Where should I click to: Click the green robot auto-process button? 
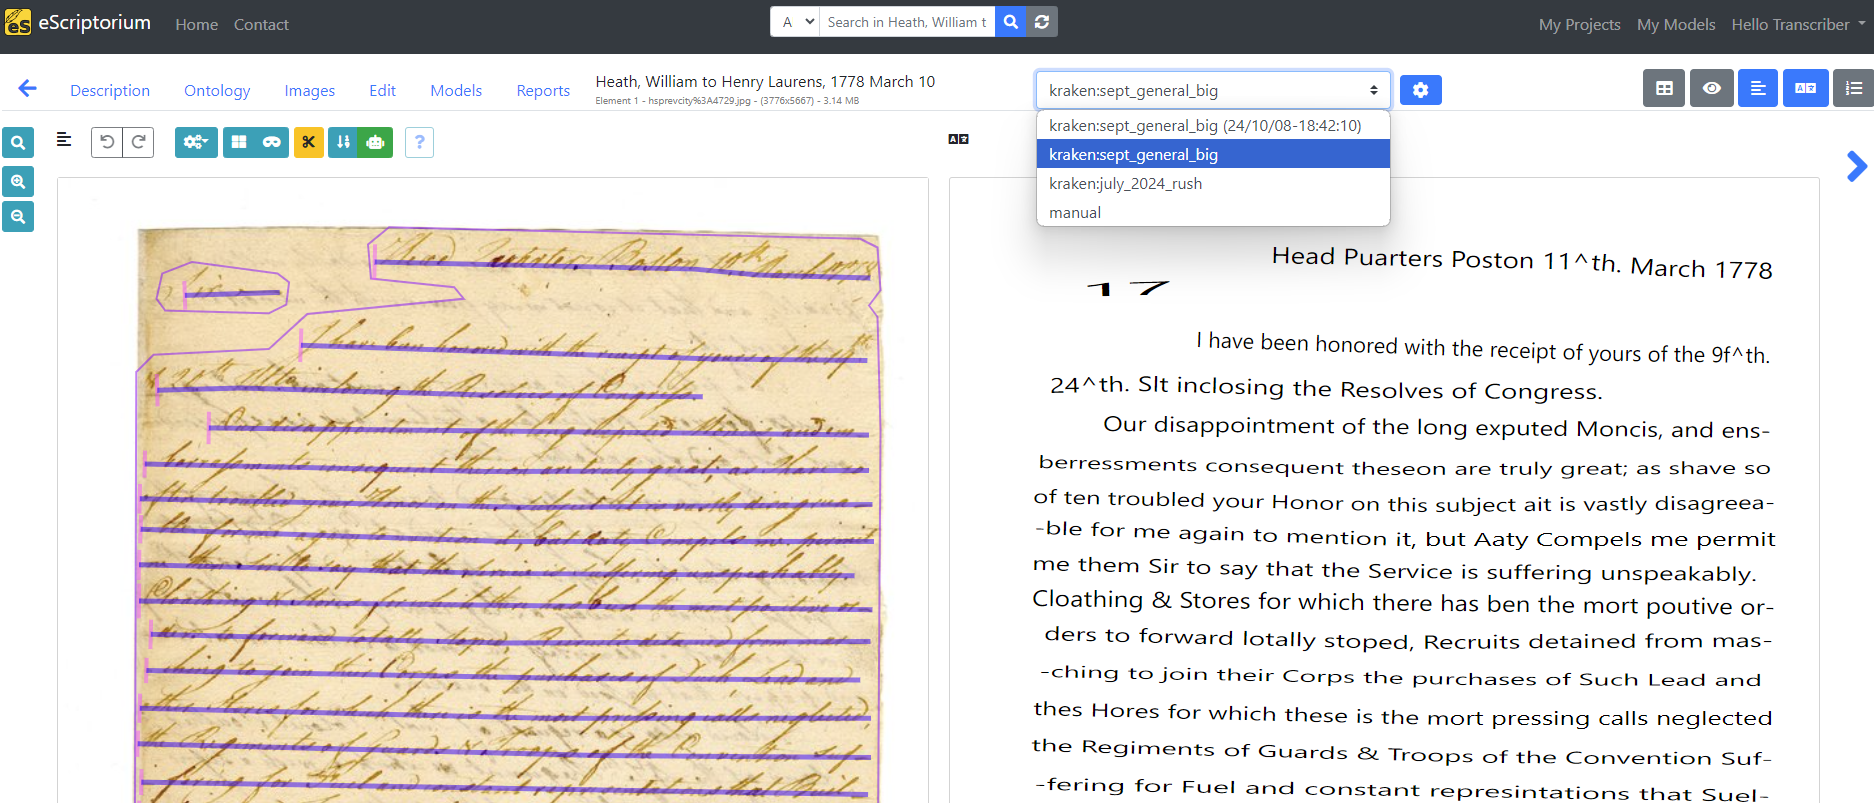point(376,142)
